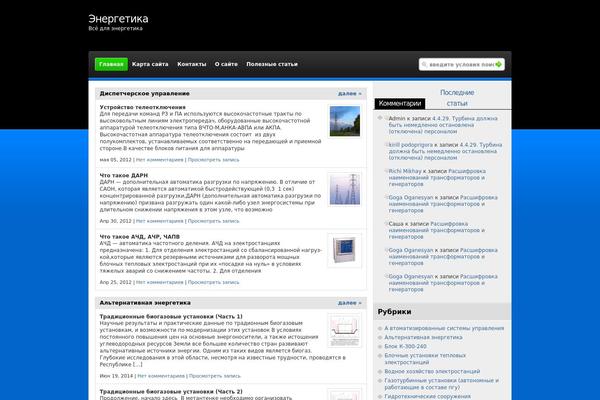600x400 pixels.
Task: Open the О сайте menu item
Action: (x=226, y=64)
